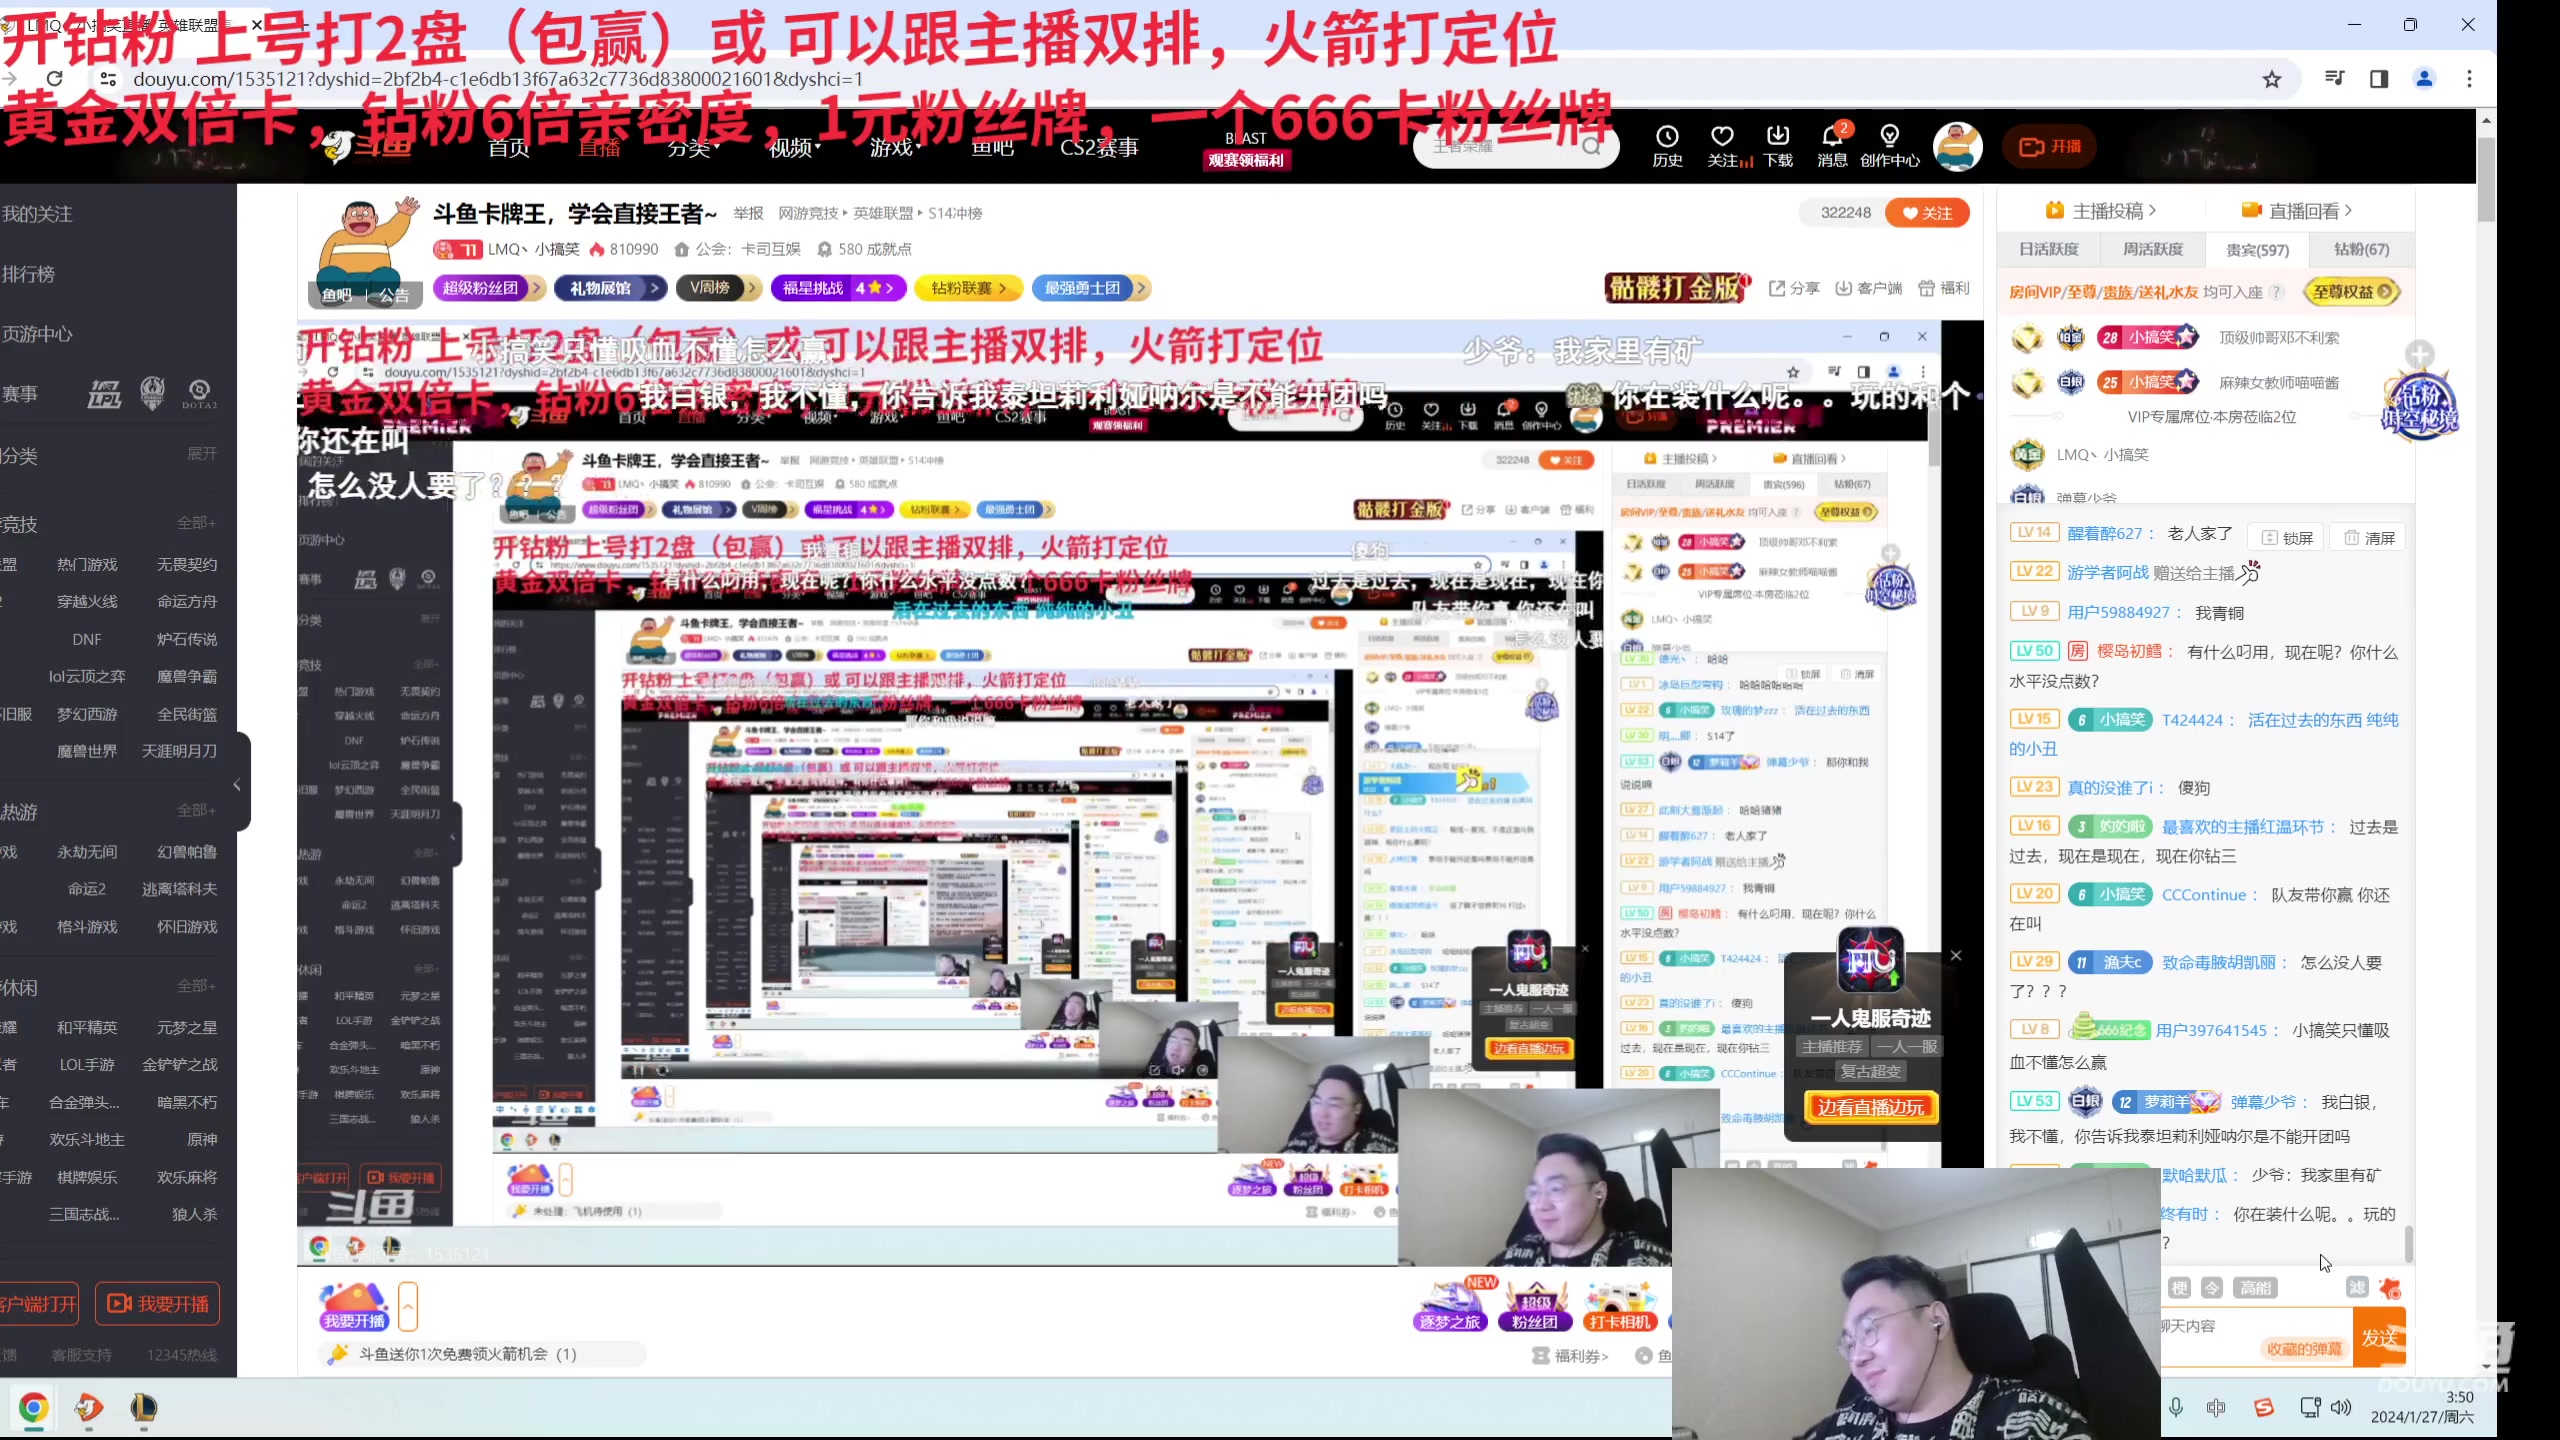The height and width of the screenshot is (1440, 2560).
Task: Open the 视频 dropdown in the nav bar
Action: click(x=795, y=148)
